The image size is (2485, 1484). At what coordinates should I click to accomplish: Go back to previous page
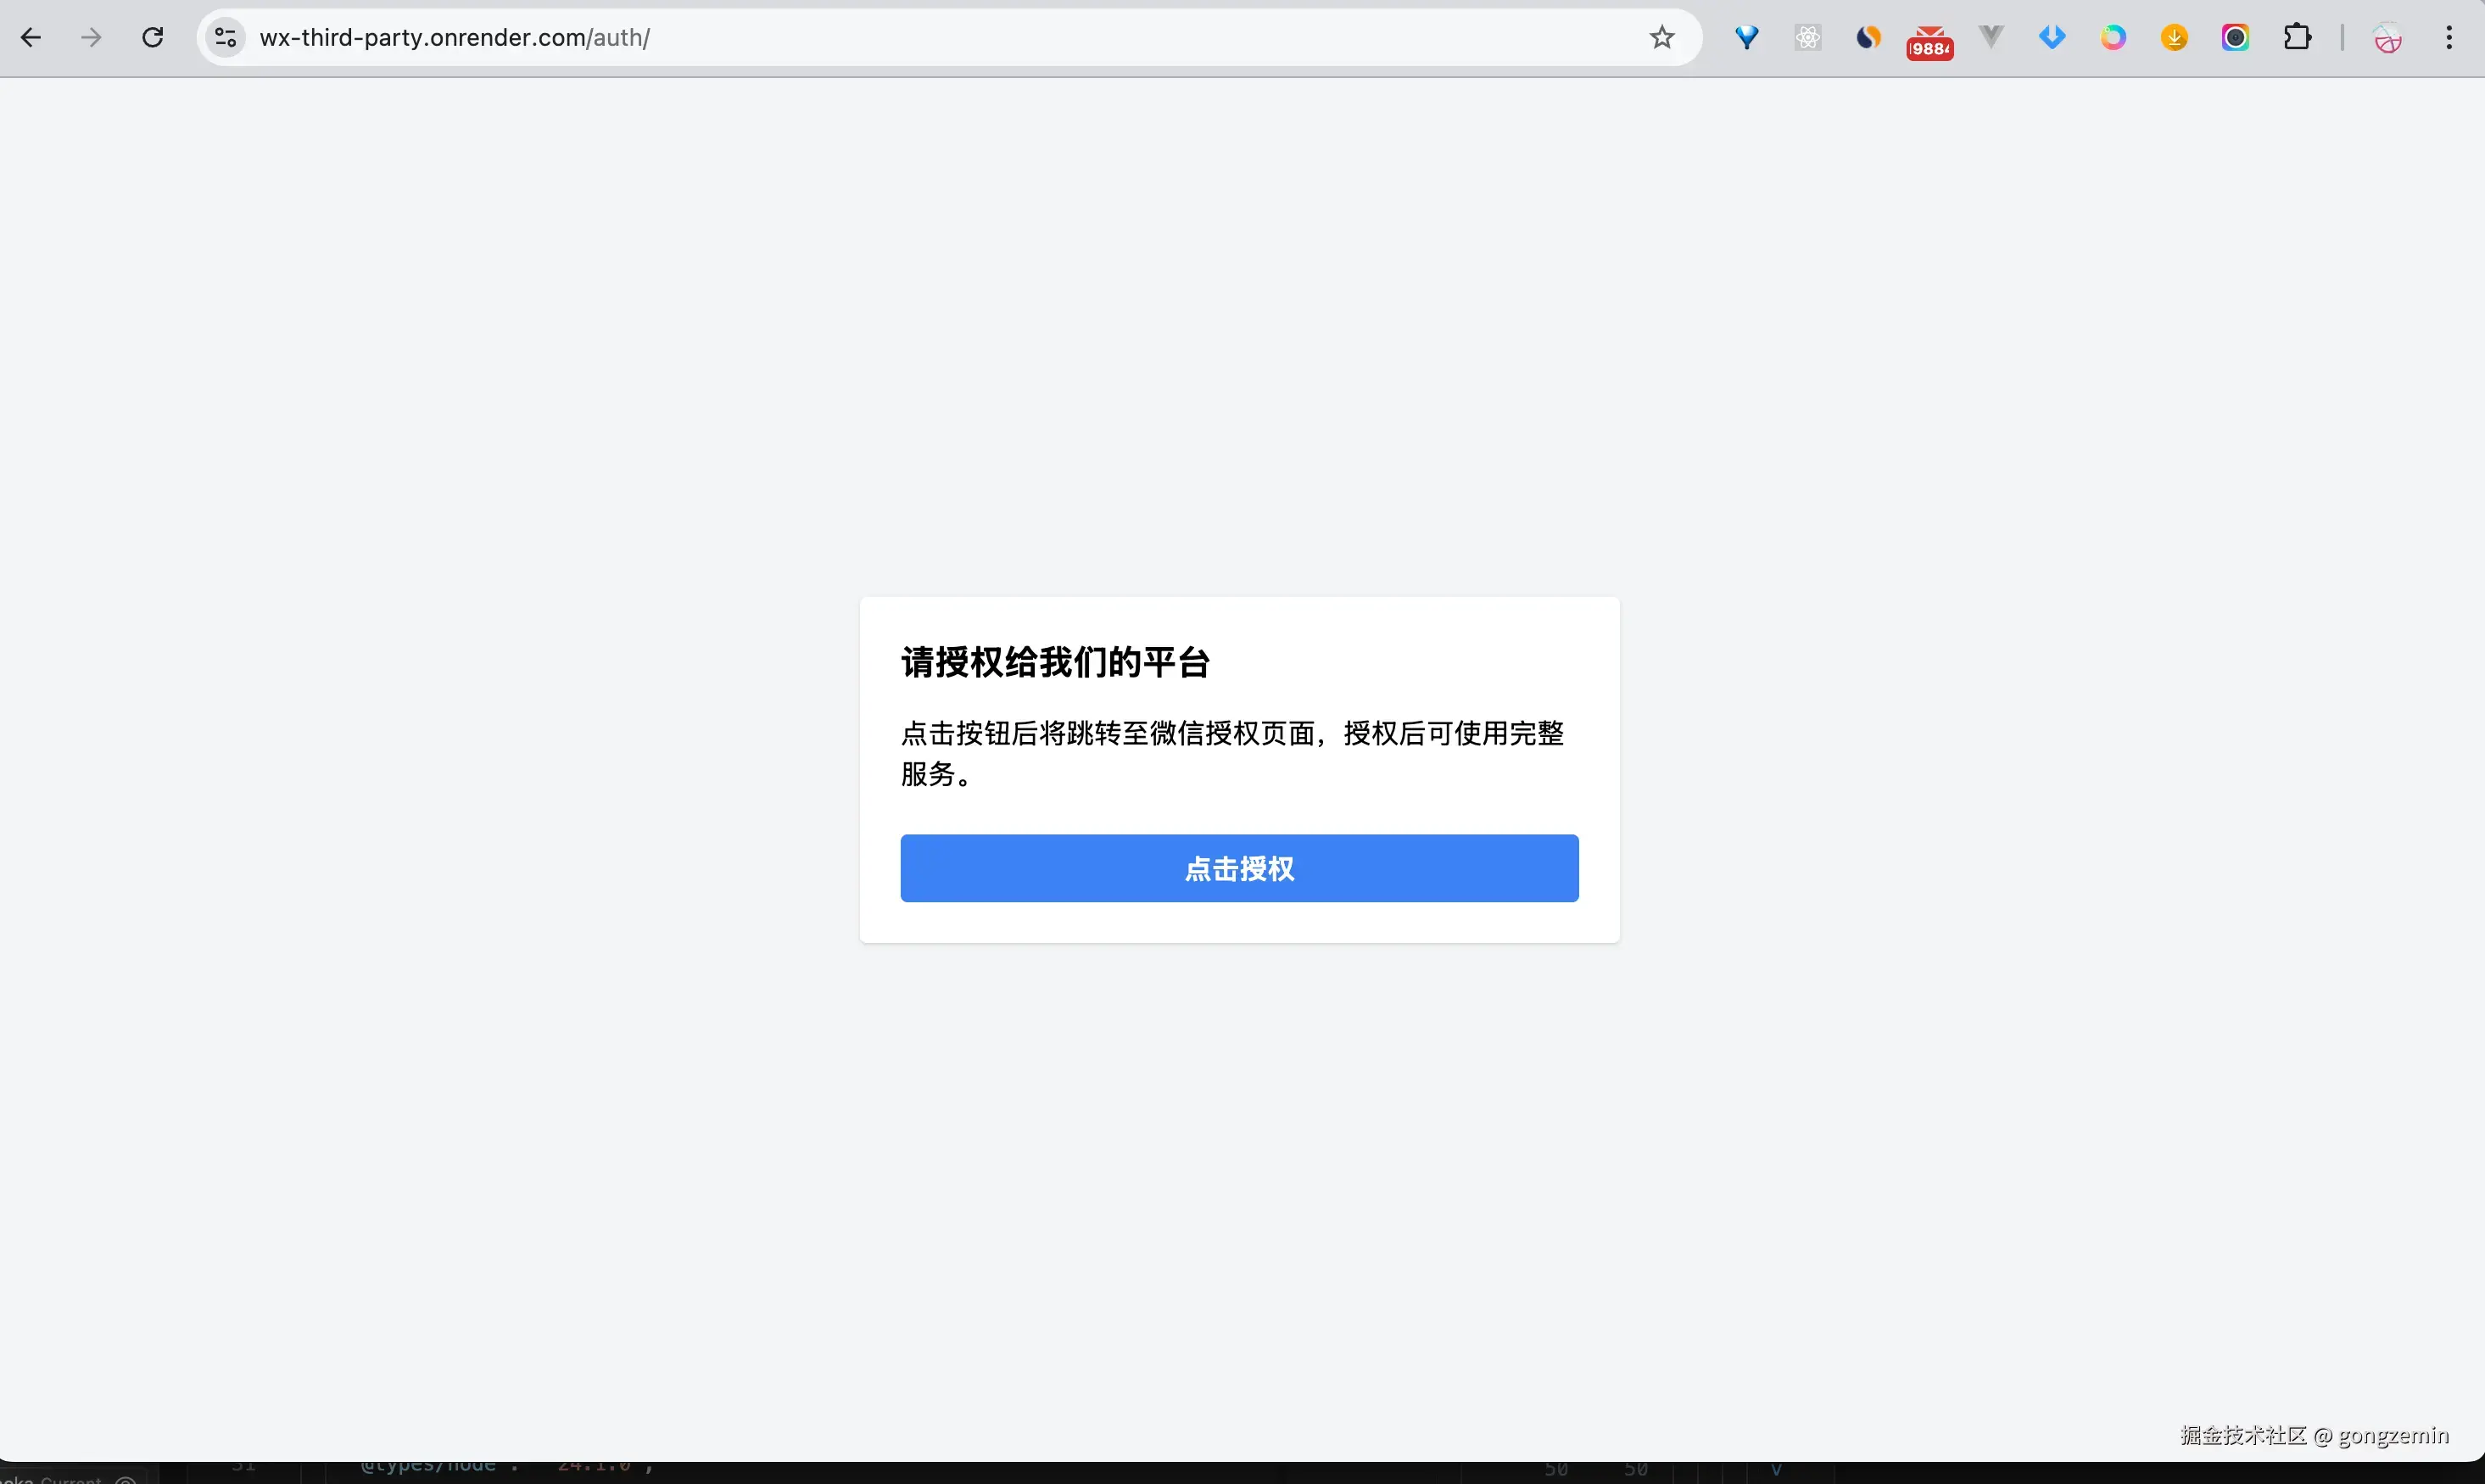point(31,38)
